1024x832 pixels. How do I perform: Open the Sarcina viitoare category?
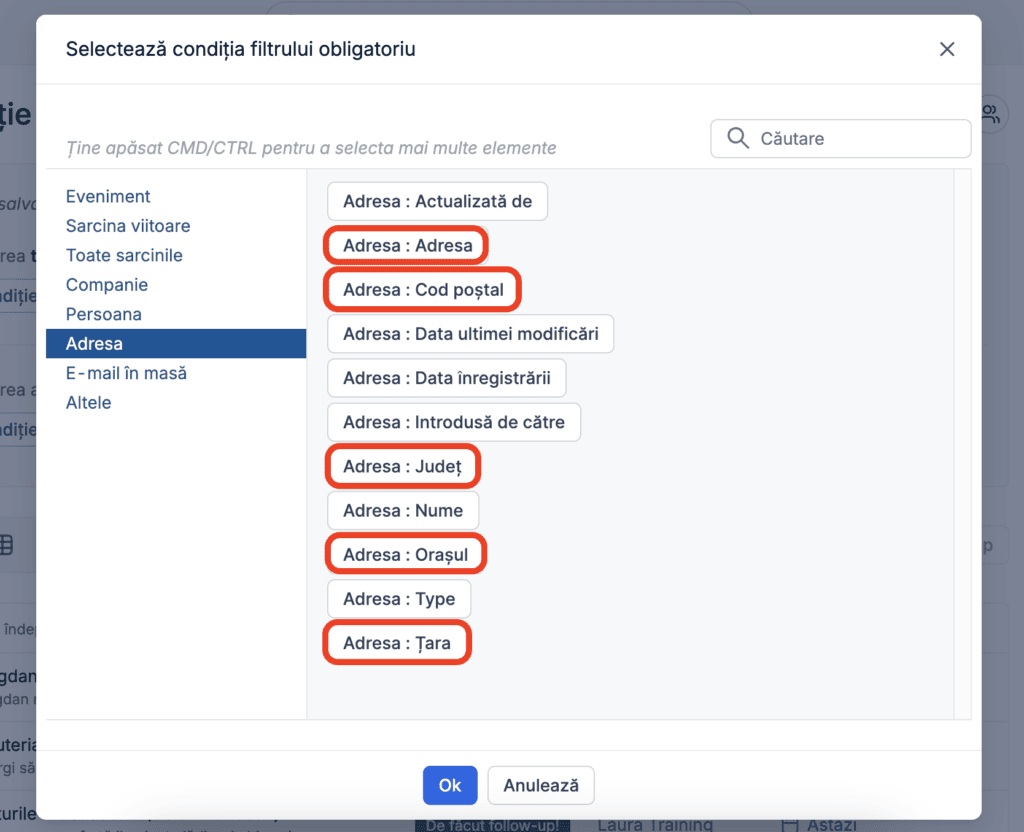tap(128, 225)
